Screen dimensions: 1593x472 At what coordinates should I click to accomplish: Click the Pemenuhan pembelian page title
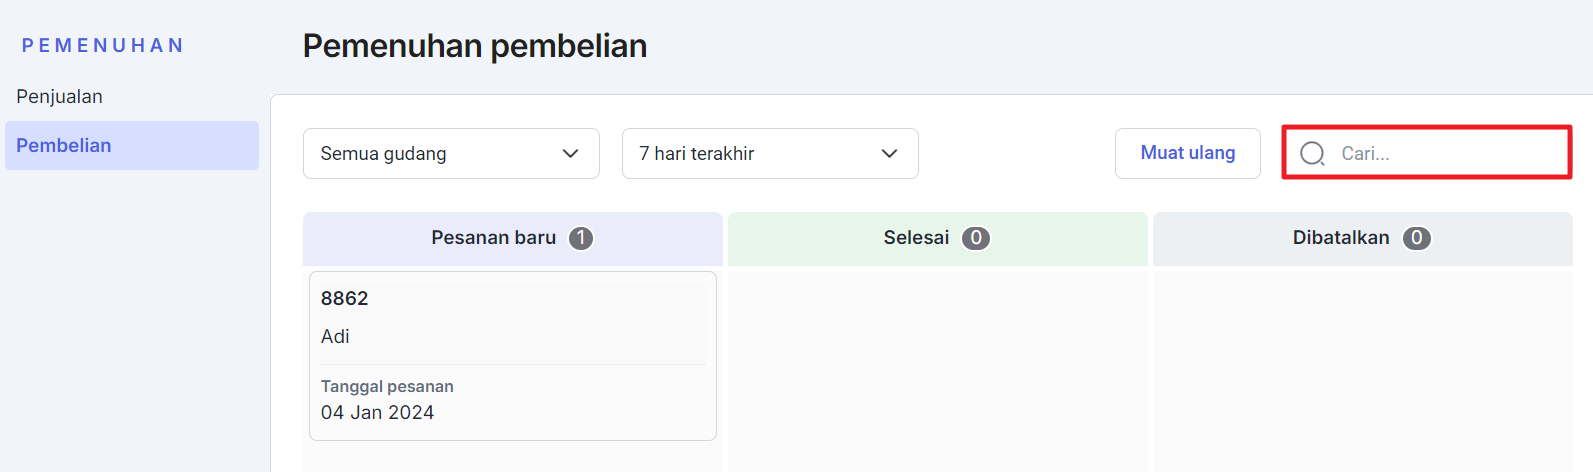click(475, 46)
